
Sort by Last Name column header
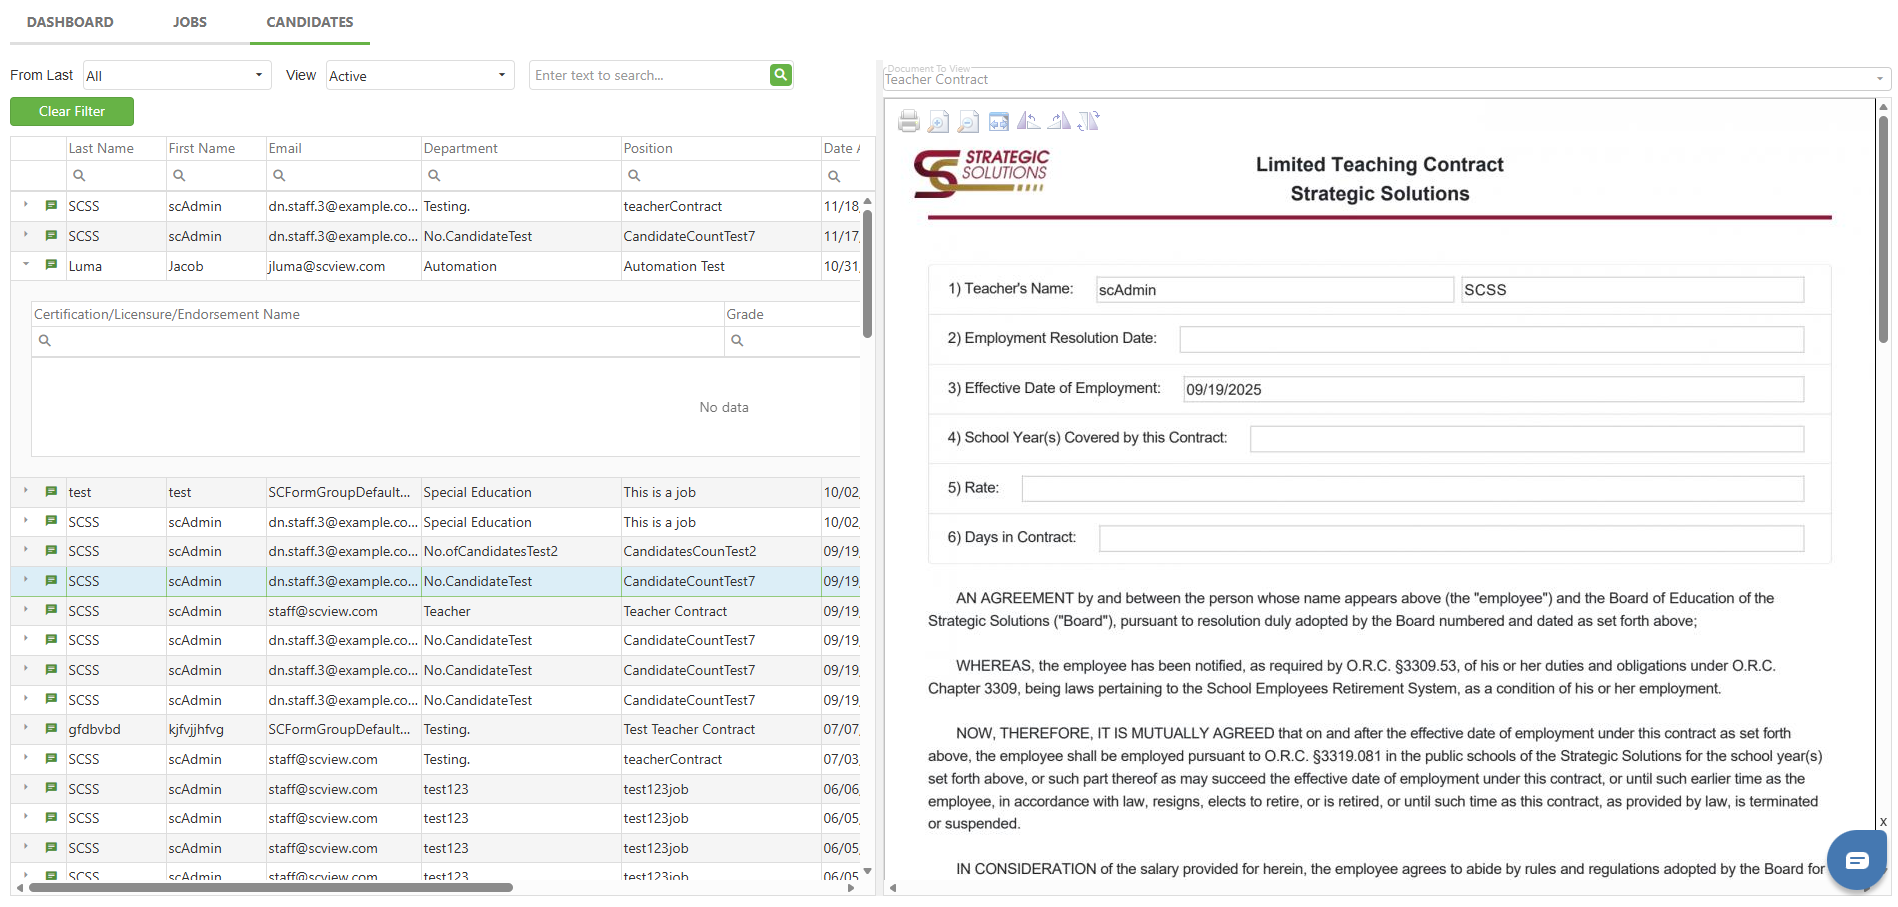click(x=116, y=148)
